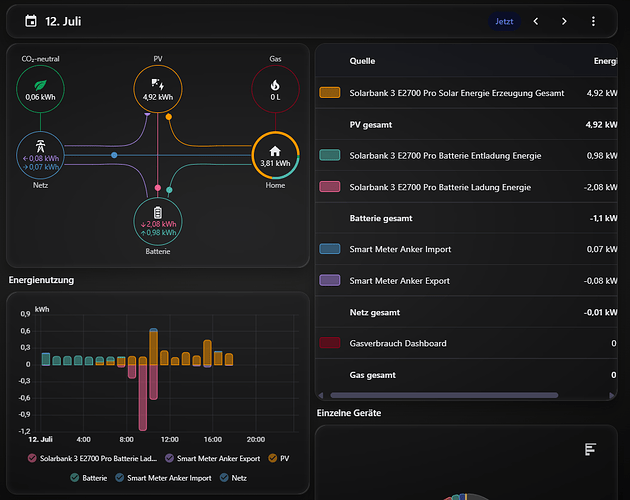Click the tallest orange PV bar in chart
Screen dimensions: 630x500
point(153,347)
